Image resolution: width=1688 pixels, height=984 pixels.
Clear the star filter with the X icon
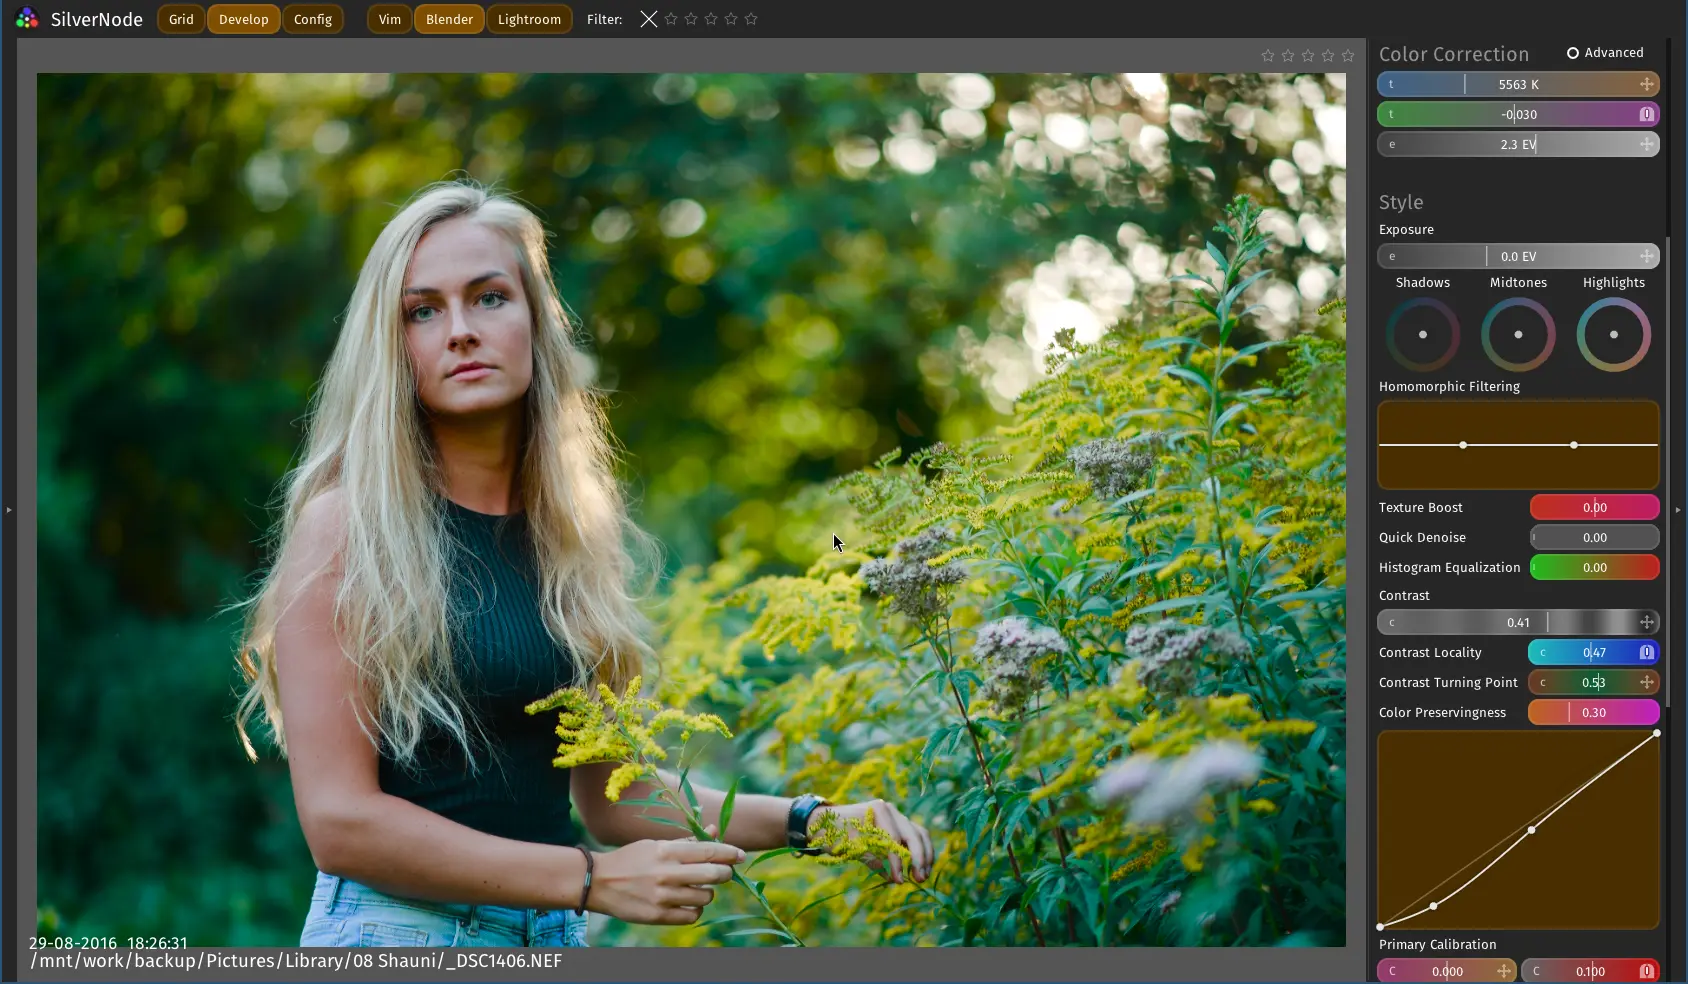pyautogui.click(x=649, y=19)
